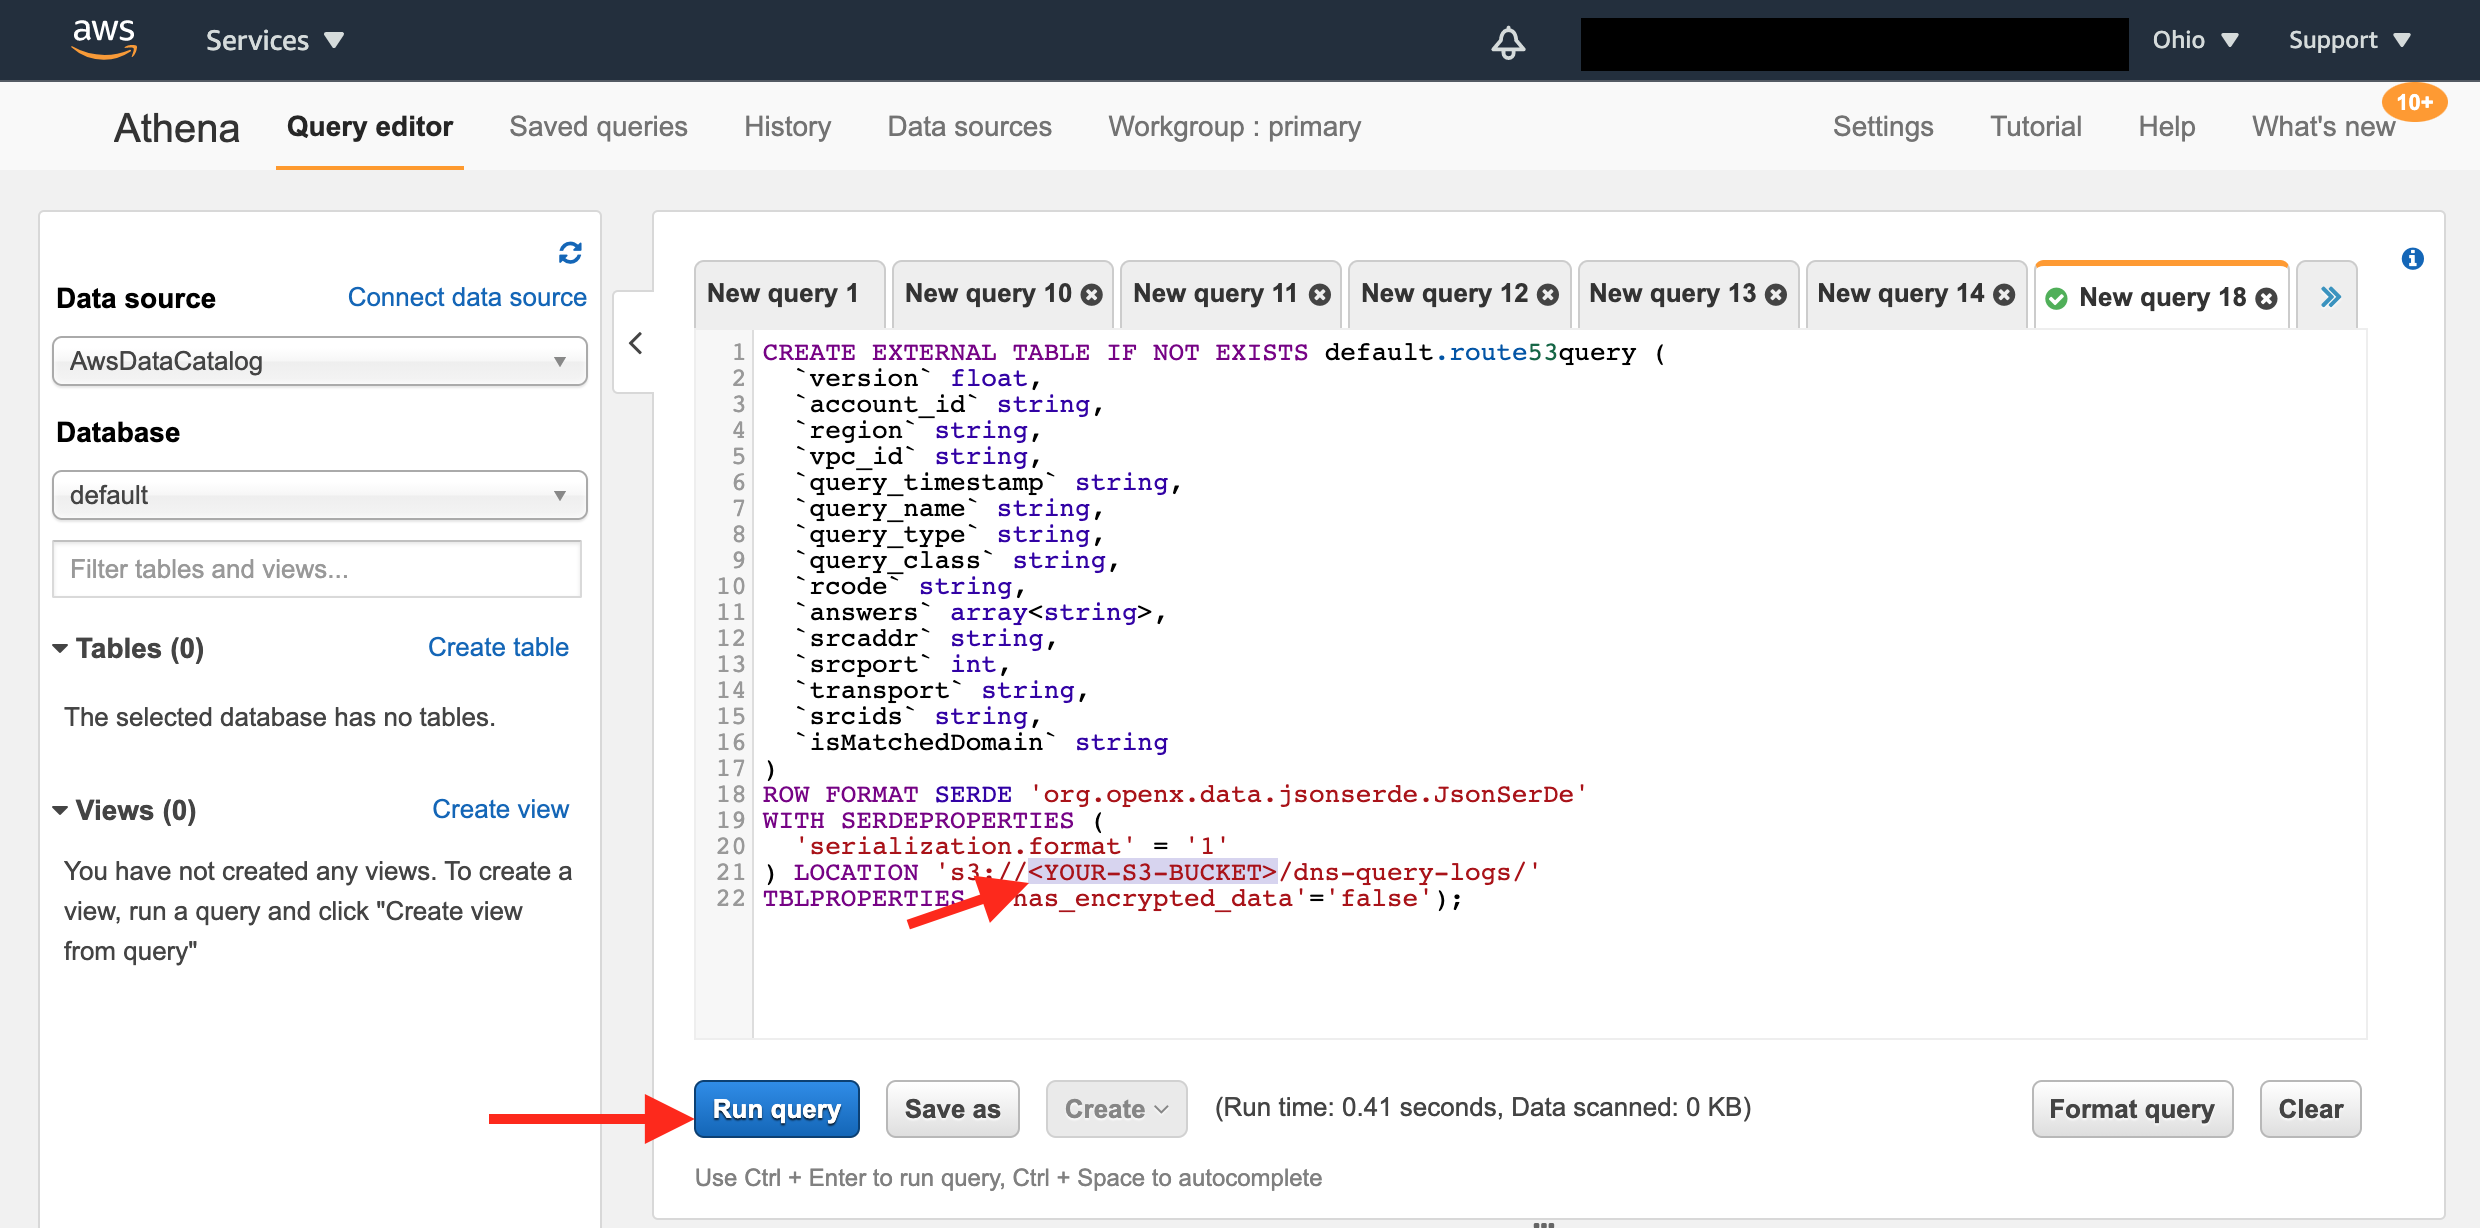Refresh the data source panel
Screen dimensions: 2480x1228
(569, 254)
